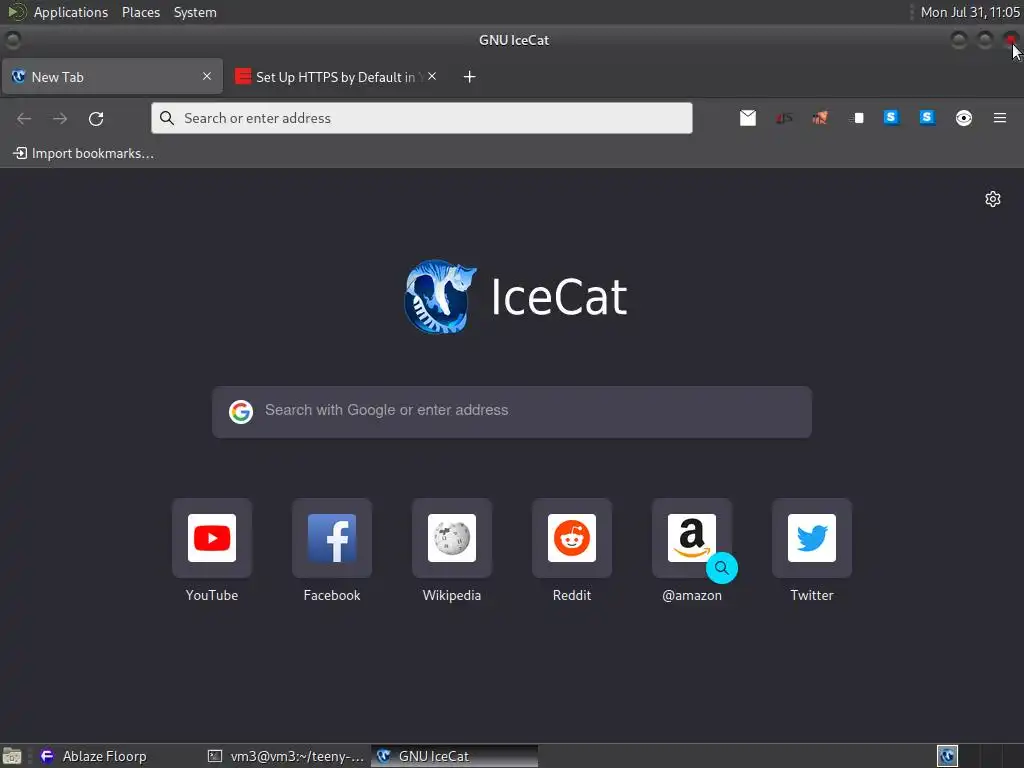Click the Google logo in the search box
The width and height of the screenshot is (1024, 768).
click(x=241, y=411)
